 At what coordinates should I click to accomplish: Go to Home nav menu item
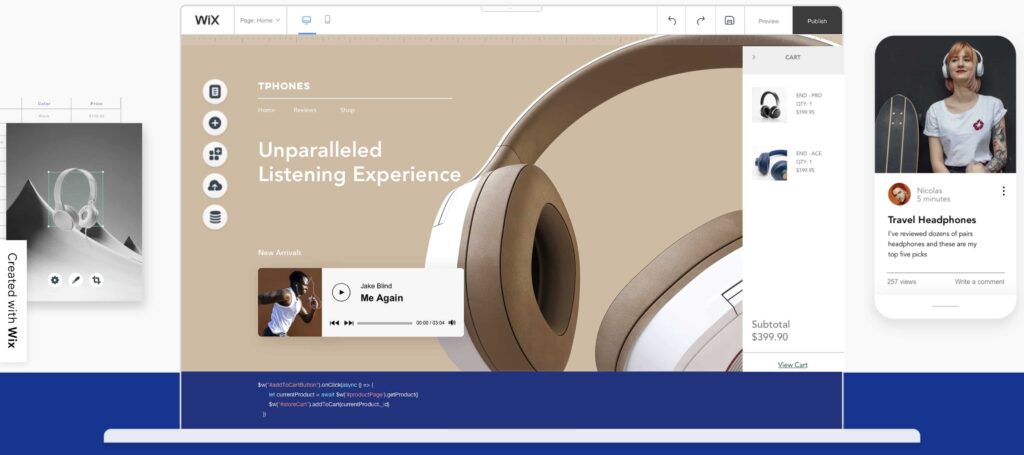[x=266, y=110]
